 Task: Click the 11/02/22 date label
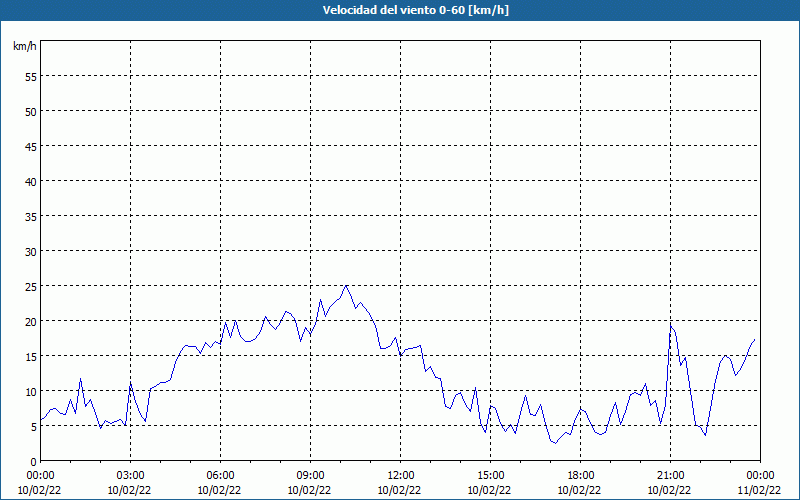coord(760,490)
